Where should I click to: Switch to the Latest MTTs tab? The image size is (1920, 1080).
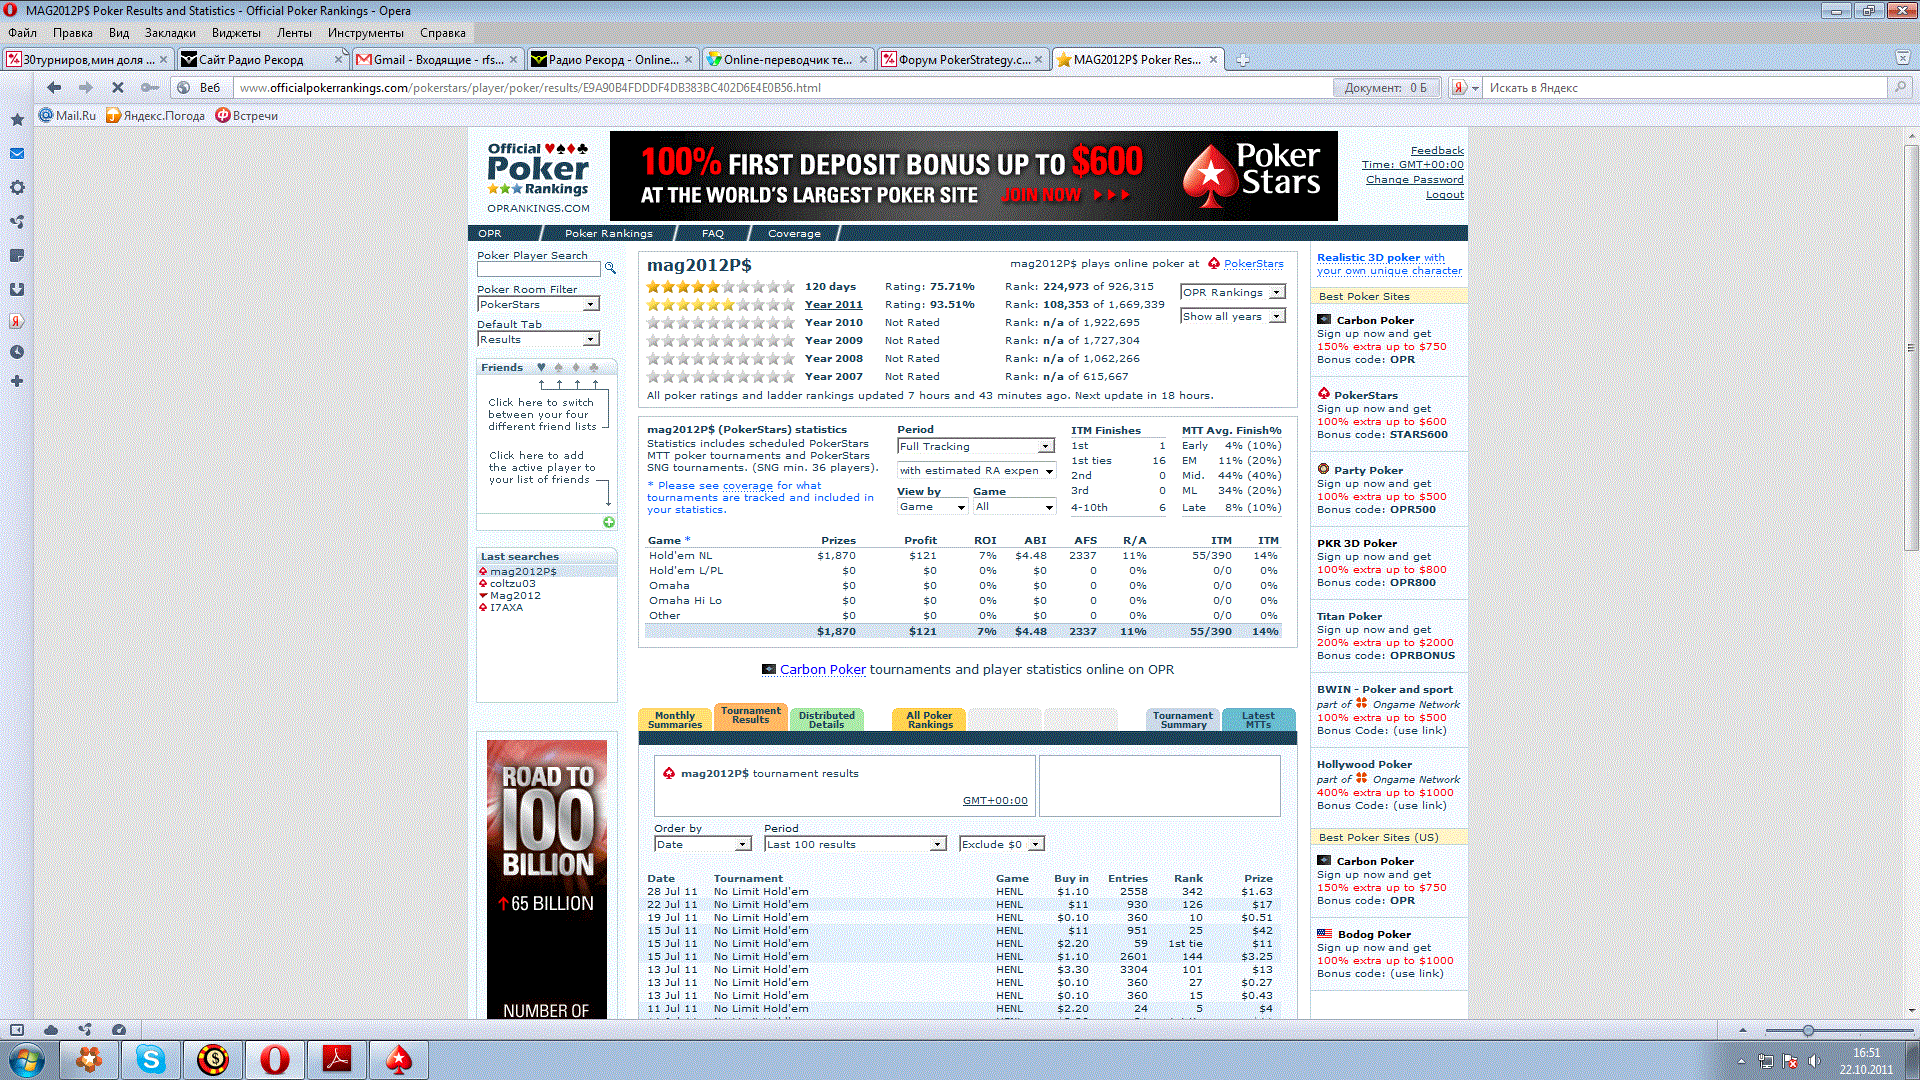click(x=1258, y=720)
